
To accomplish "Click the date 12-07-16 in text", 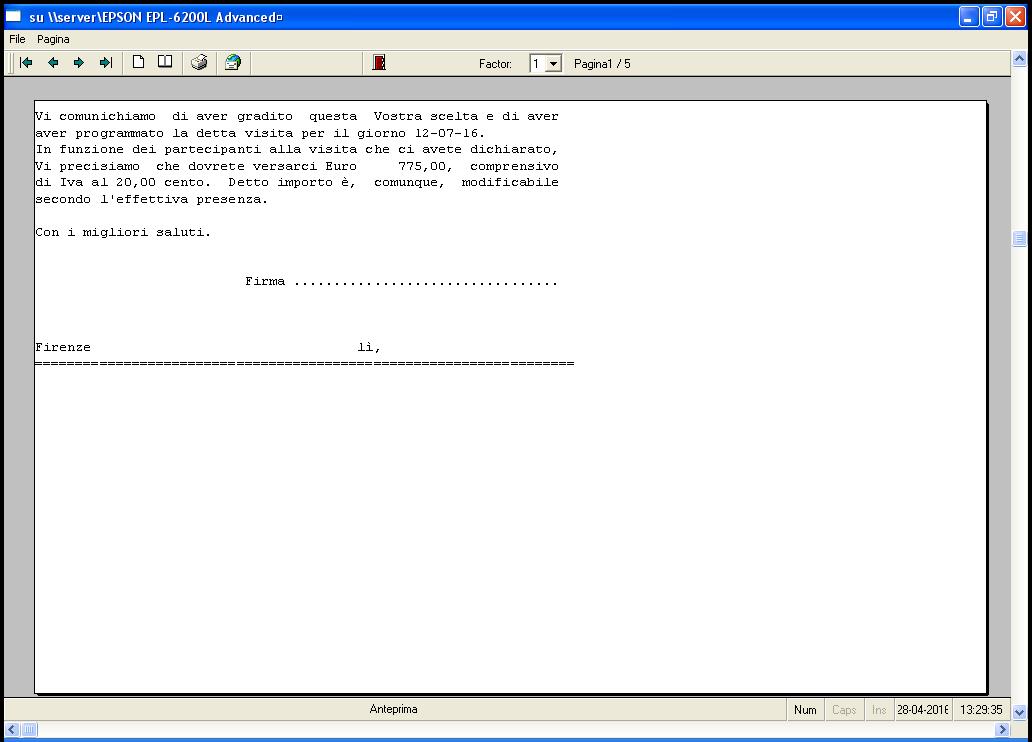I will (x=446, y=134).
